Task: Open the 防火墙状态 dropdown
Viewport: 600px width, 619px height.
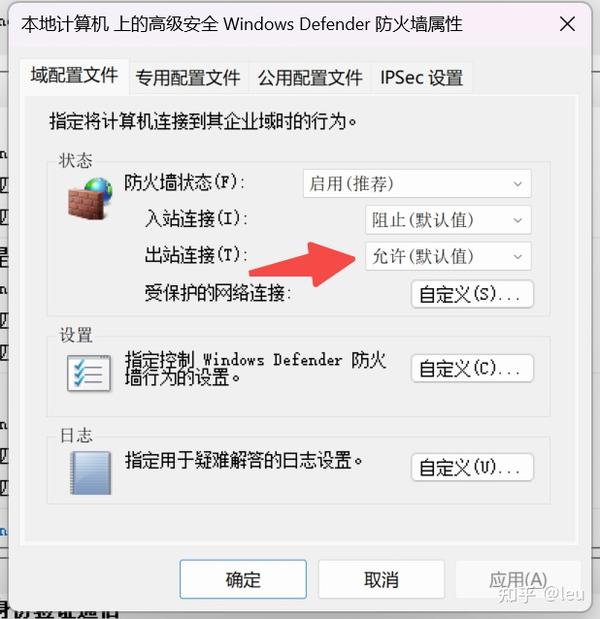Action: (x=417, y=184)
